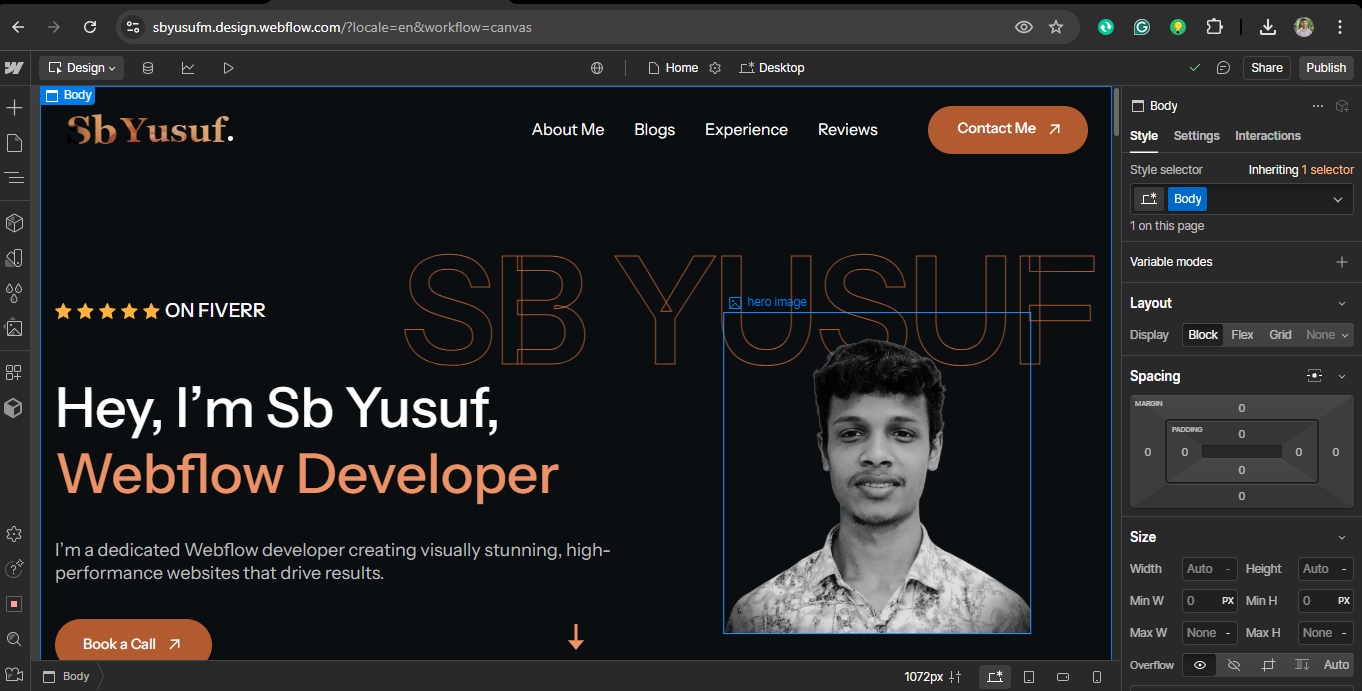Open the Add elements panel
Viewport: 1362px width, 691px height.
pyautogui.click(x=14, y=107)
